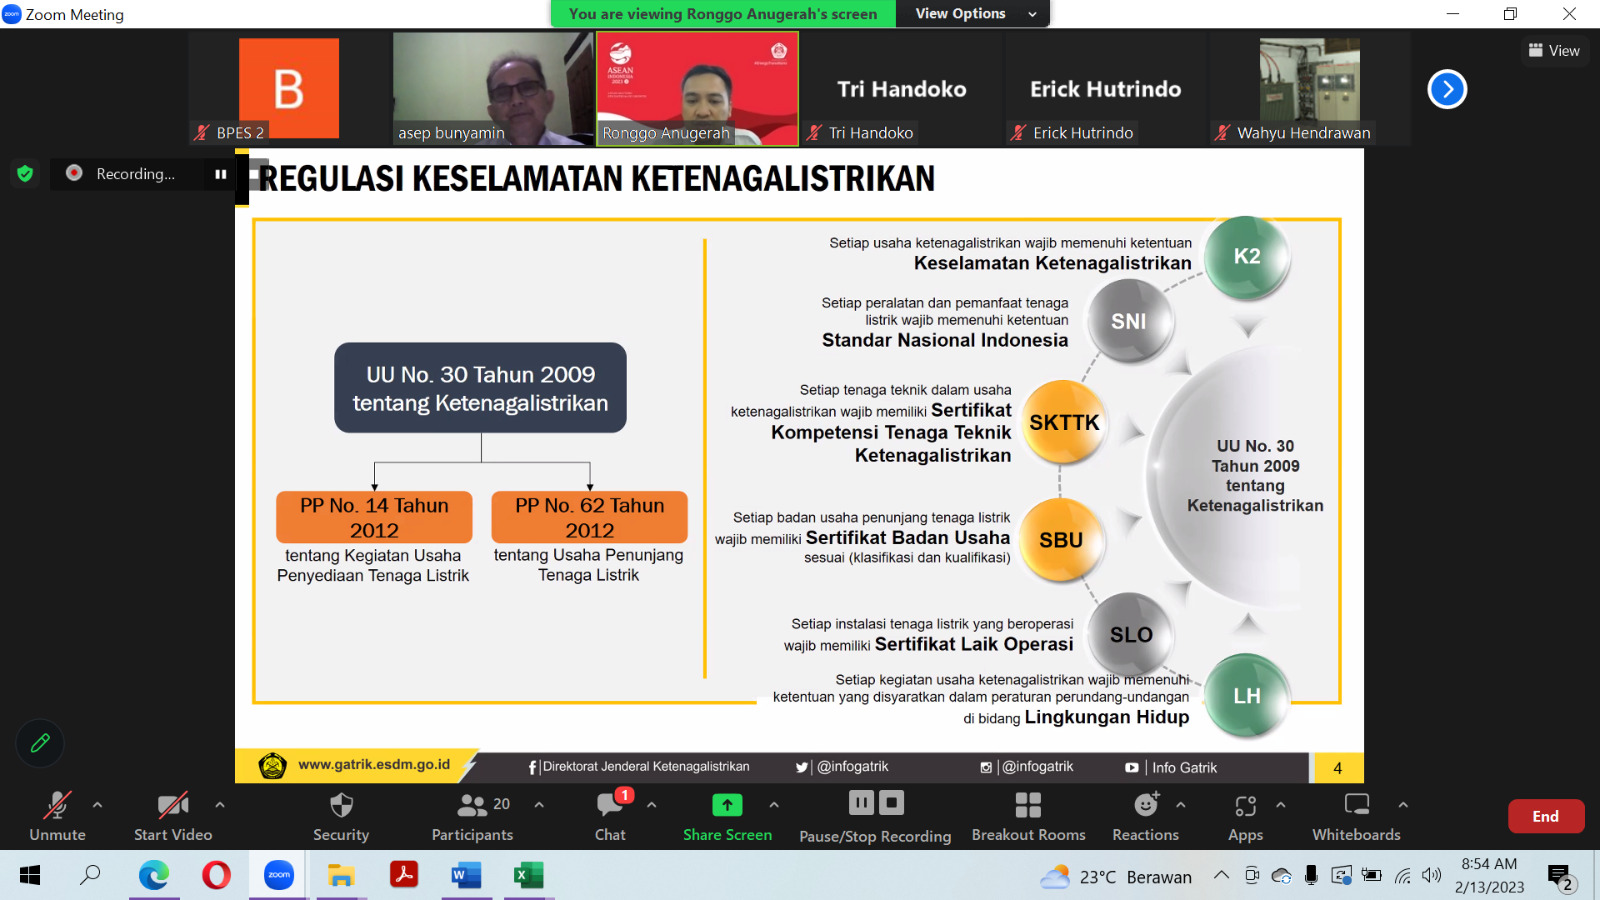
Task: Open Chat with one unread message
Action: point(611,816)
